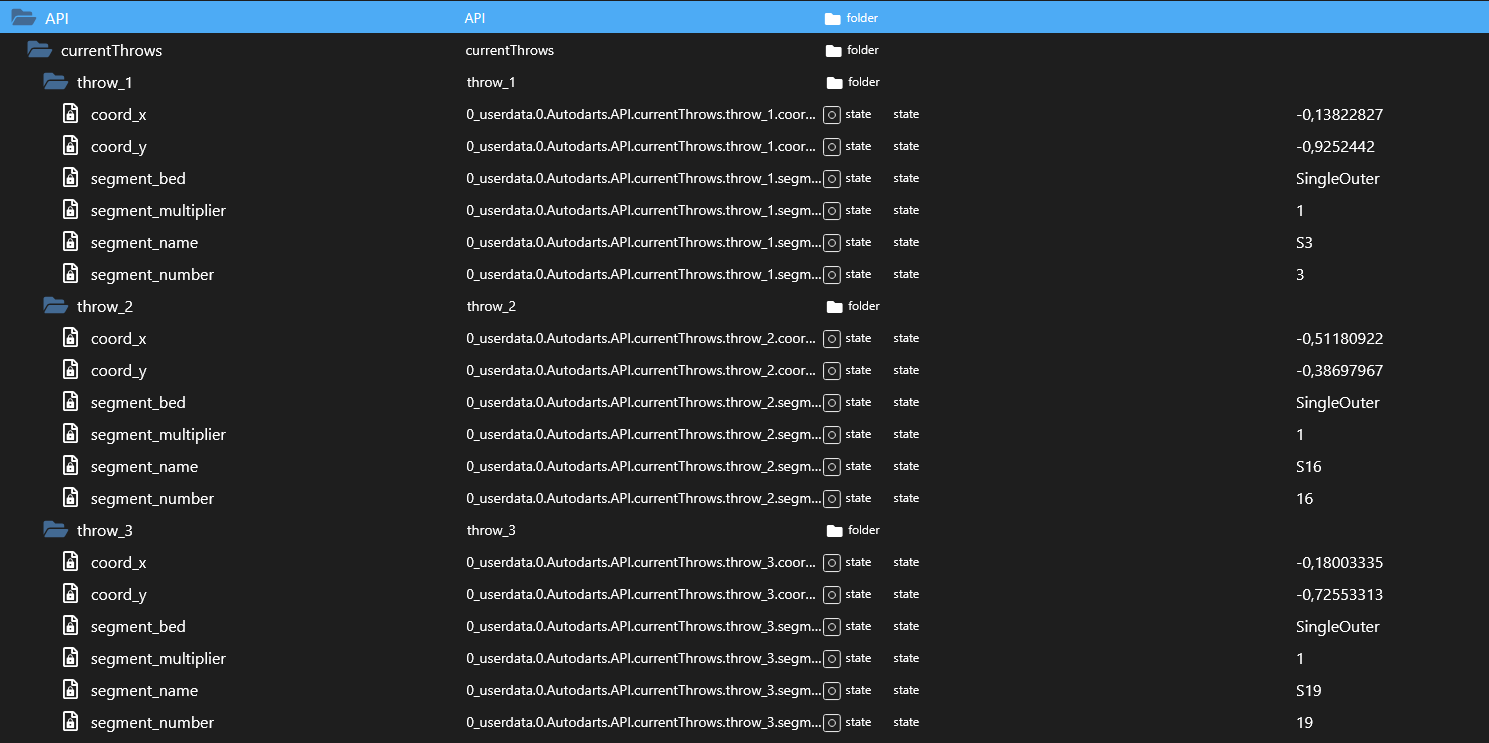The image size is (1489, 743).
Task: Click the throw_3 text in the name column
Action: point(491,530)
